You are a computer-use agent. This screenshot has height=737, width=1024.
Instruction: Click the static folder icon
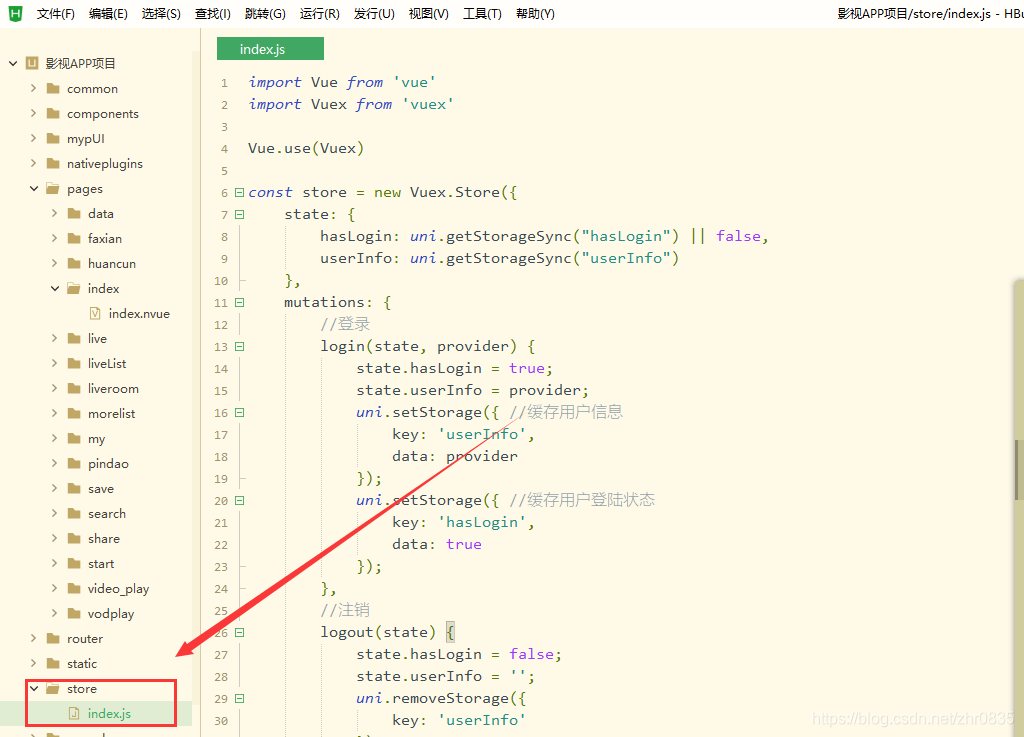53,663
